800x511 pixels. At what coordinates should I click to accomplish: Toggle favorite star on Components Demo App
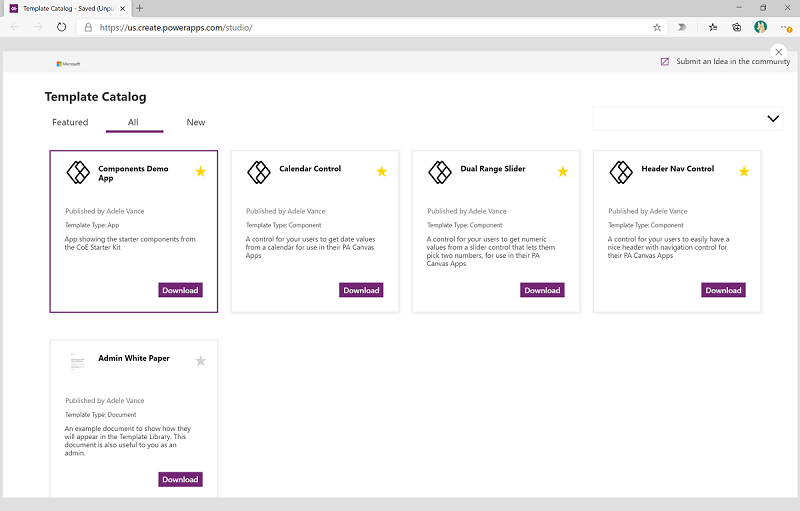click(x=201, y=171)
